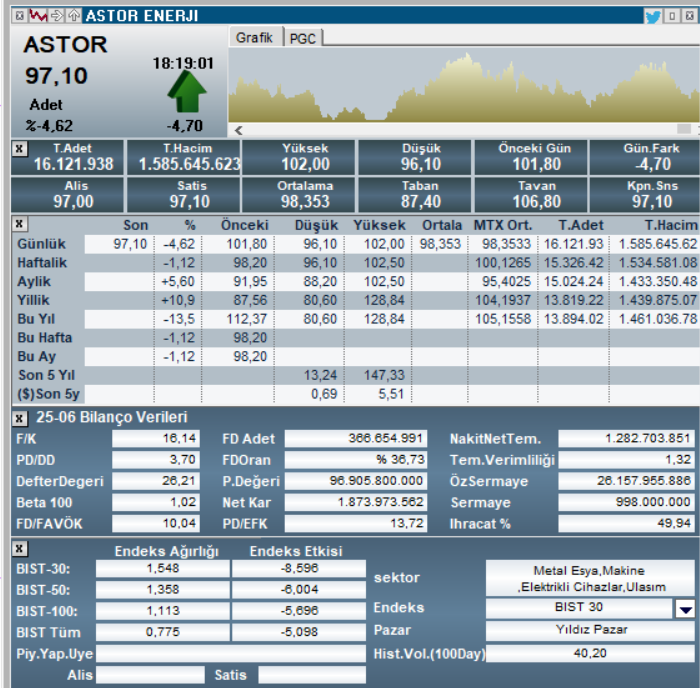Click the Önceki column header
This screenshot has width=700, height=688.
tap(245, 225)
